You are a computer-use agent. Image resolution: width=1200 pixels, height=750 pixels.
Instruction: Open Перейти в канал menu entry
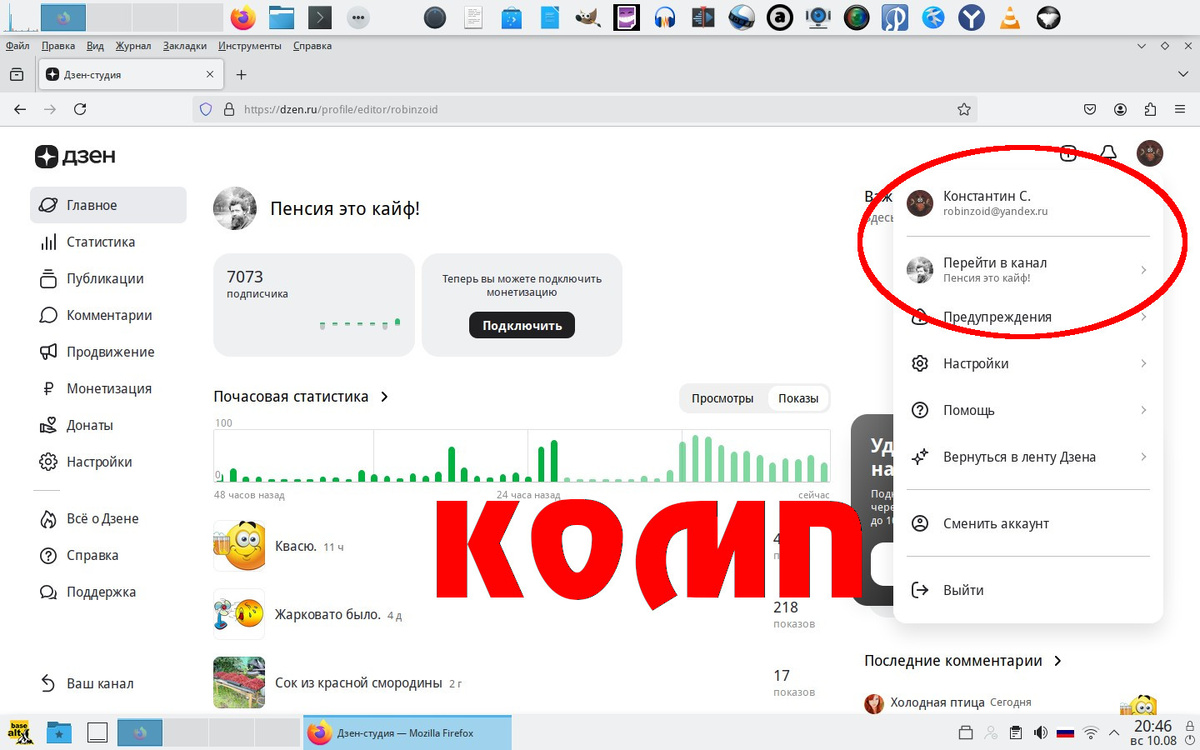[1028, 270]
